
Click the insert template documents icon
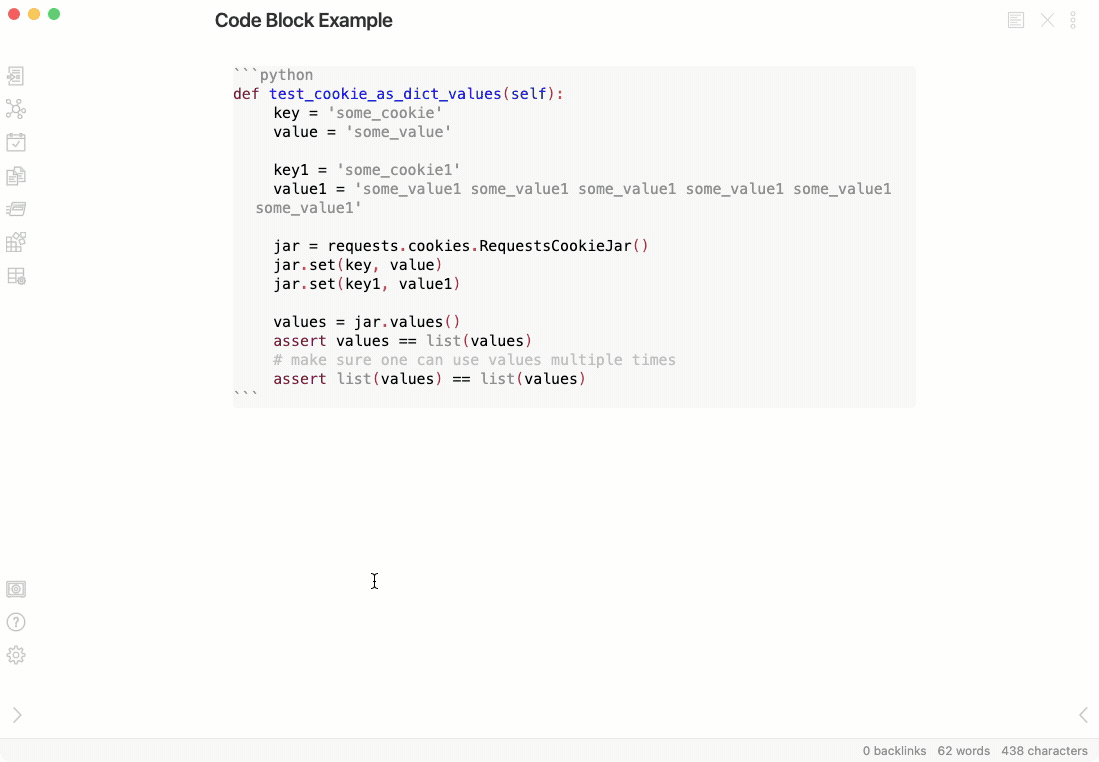(15, 176)
